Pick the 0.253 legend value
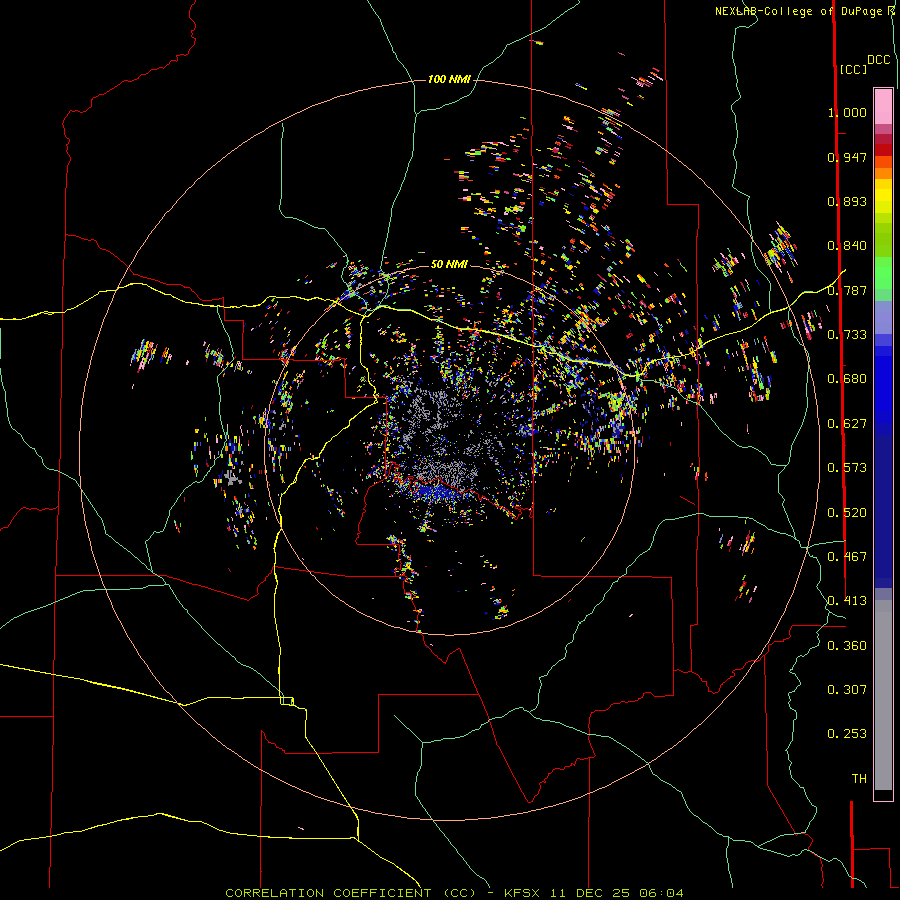This screenshot has width=900, height=900. tap(847, 734)
